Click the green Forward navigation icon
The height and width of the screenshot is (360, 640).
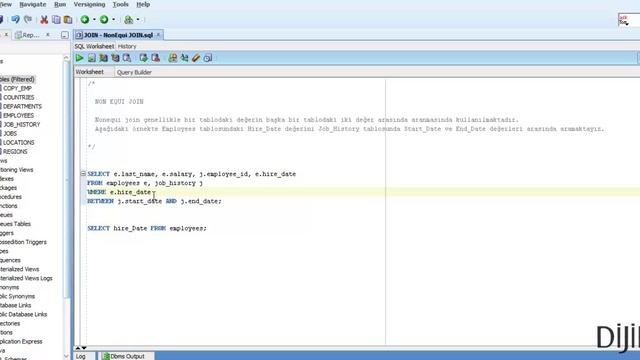[x=104, y=19]
